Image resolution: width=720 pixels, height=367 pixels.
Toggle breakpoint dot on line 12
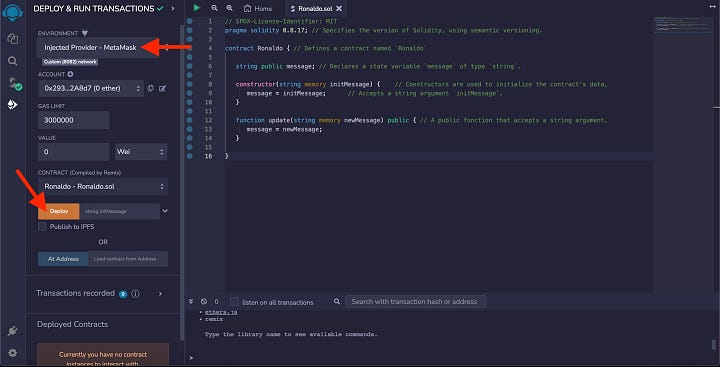189,120
